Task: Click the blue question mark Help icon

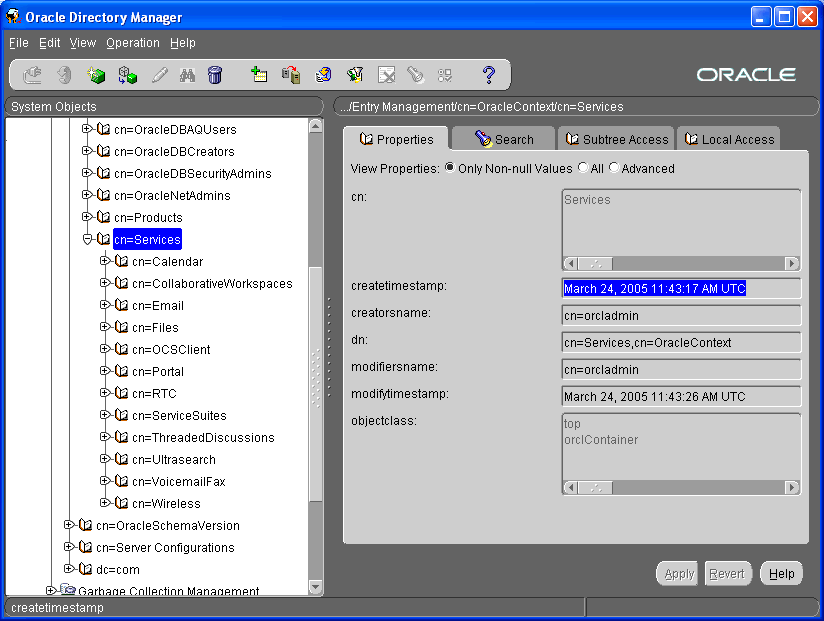Action: (489, 75)
